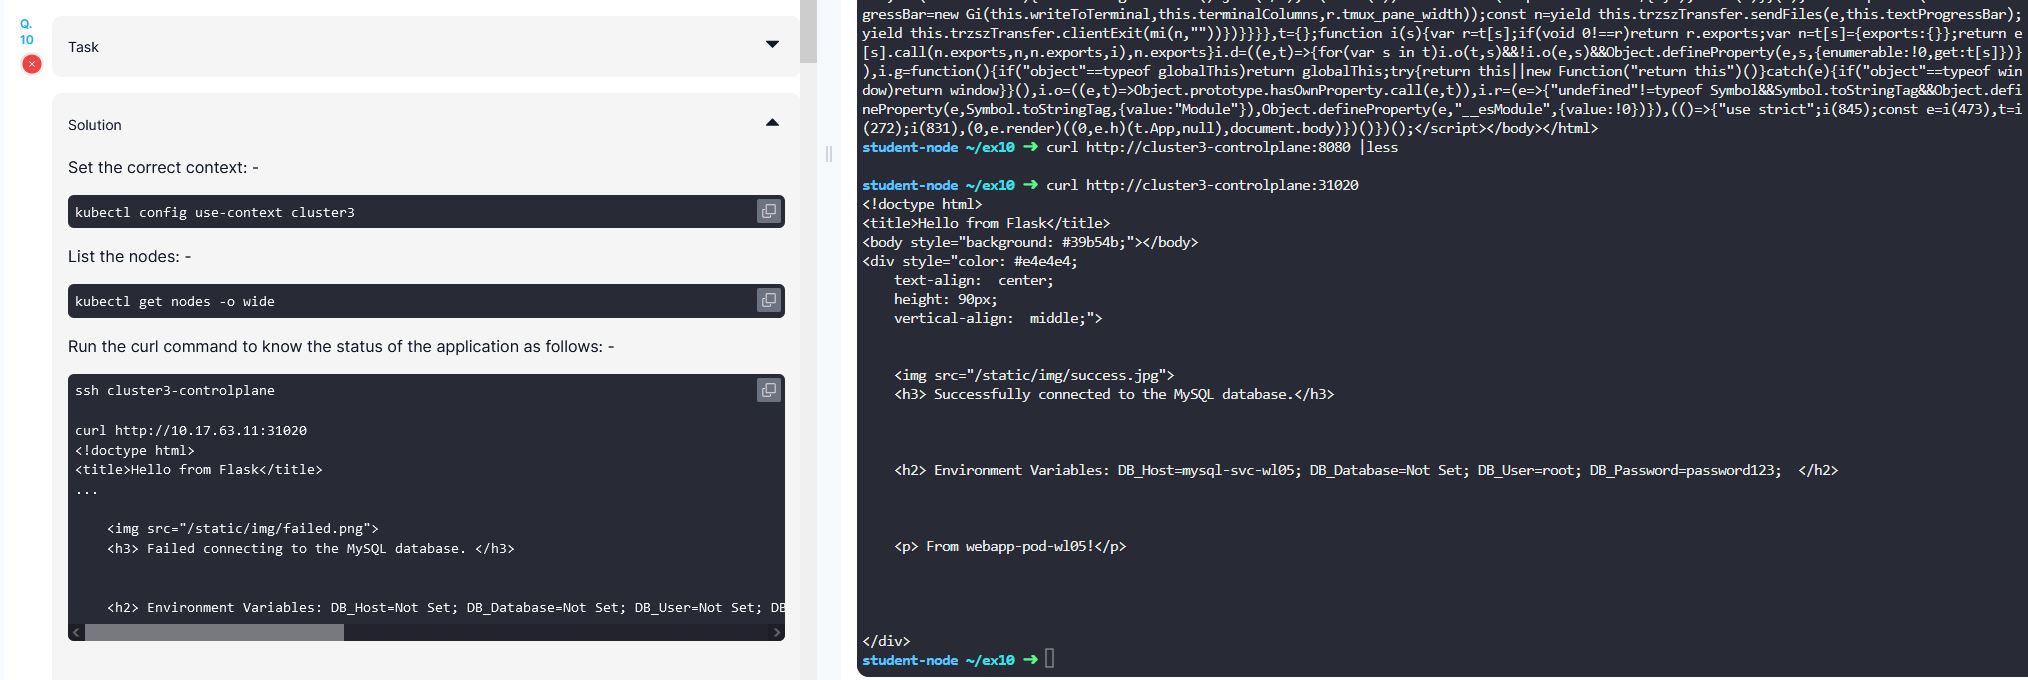Copy the kubectl get nodes command

768,300
